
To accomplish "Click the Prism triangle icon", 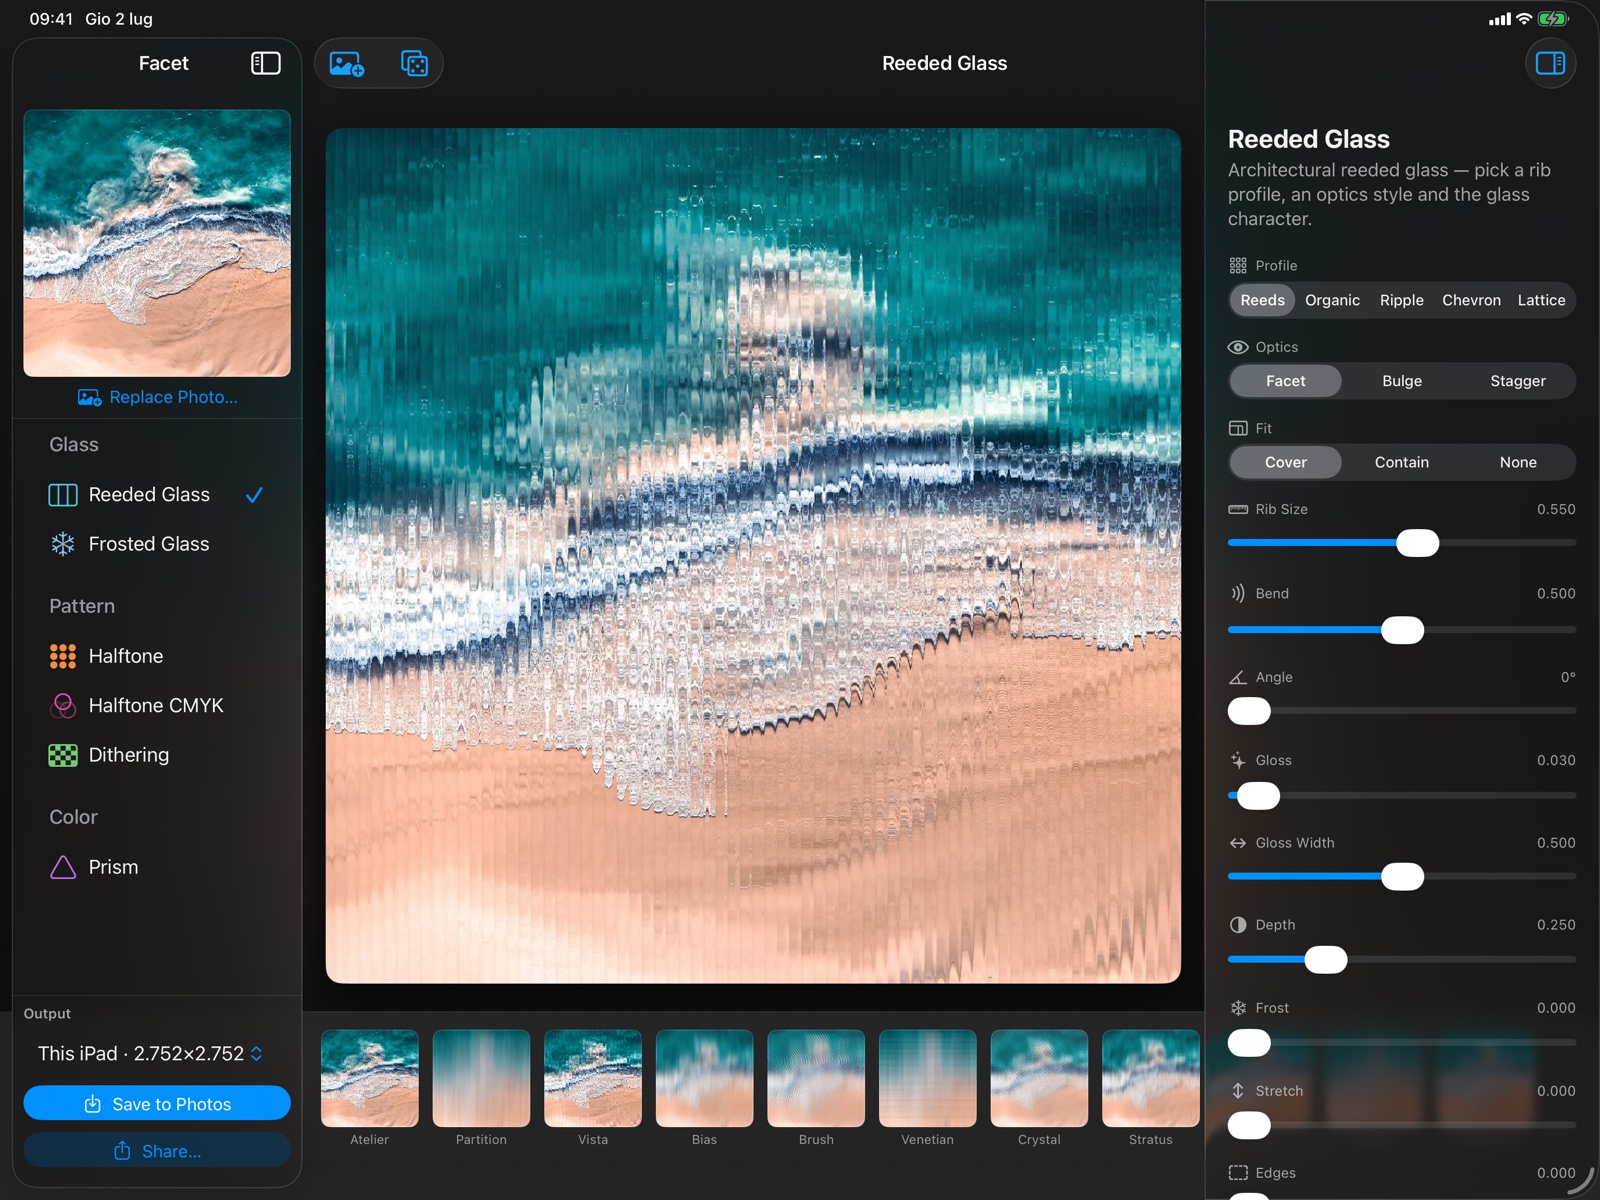I will click(x=63, y=867).
